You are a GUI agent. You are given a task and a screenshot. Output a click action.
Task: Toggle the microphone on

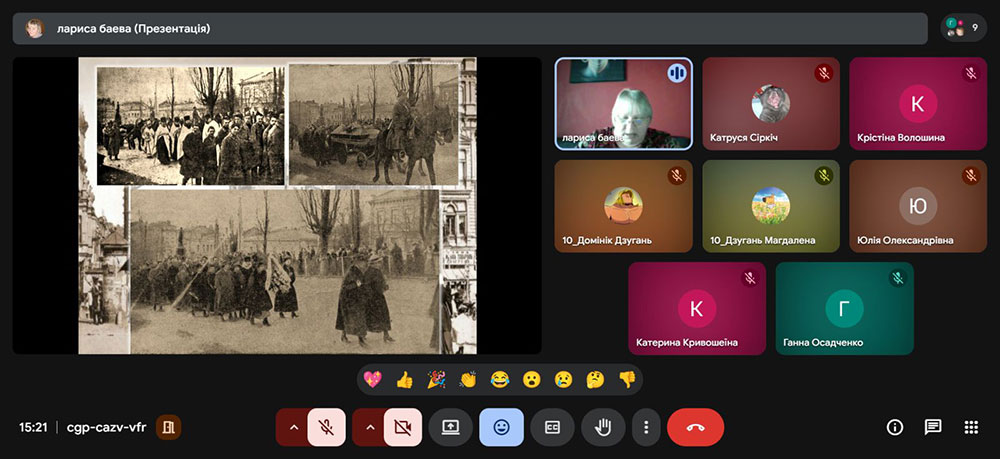[326, 427]
